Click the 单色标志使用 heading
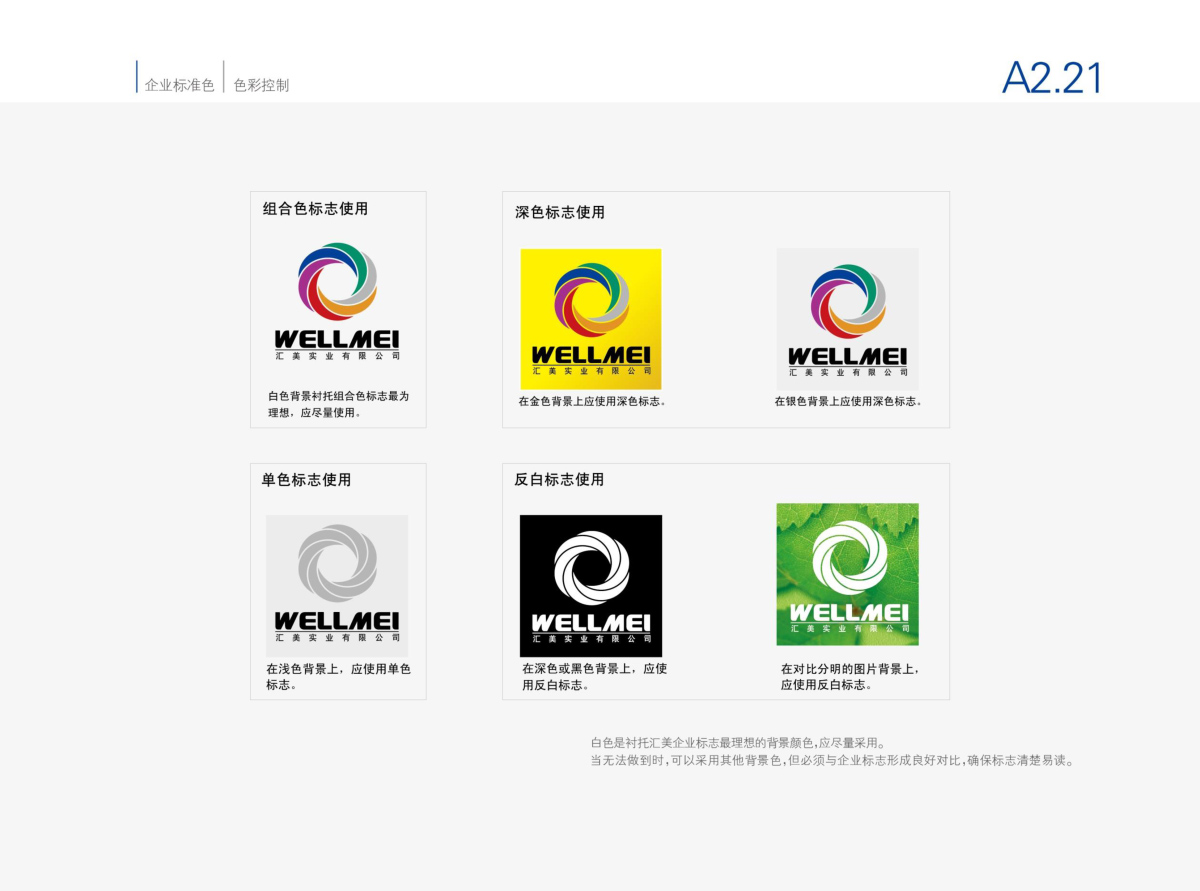 click(x=306, y=480)
